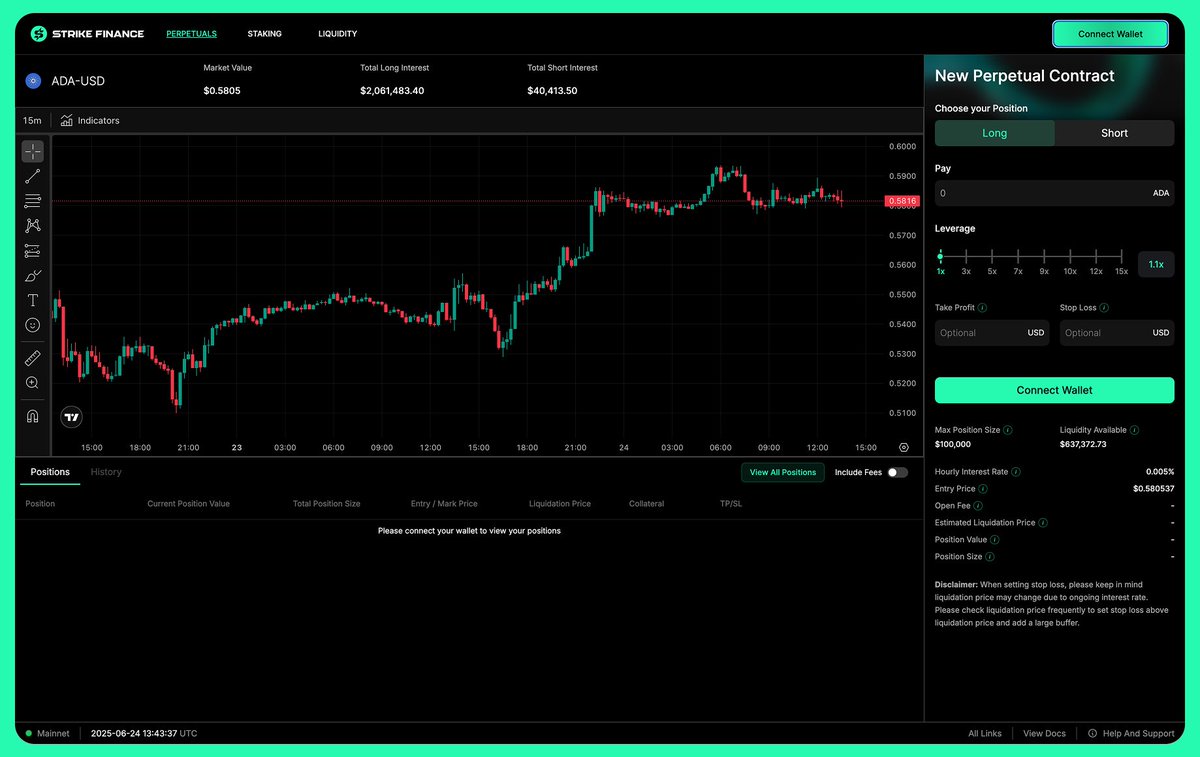Click the Pay amount input field
This screenshot has width=1200, height=757.
(x=1054, y=193)
